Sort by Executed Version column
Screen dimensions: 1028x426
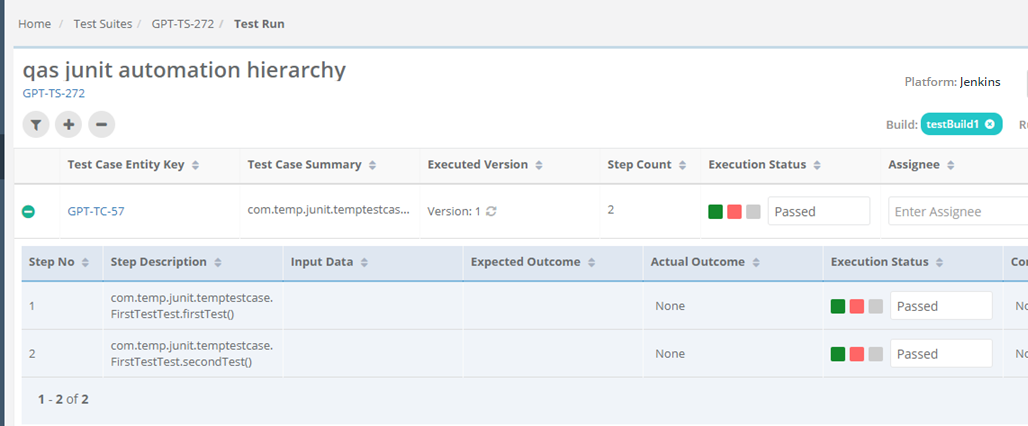tap(538, 165)
